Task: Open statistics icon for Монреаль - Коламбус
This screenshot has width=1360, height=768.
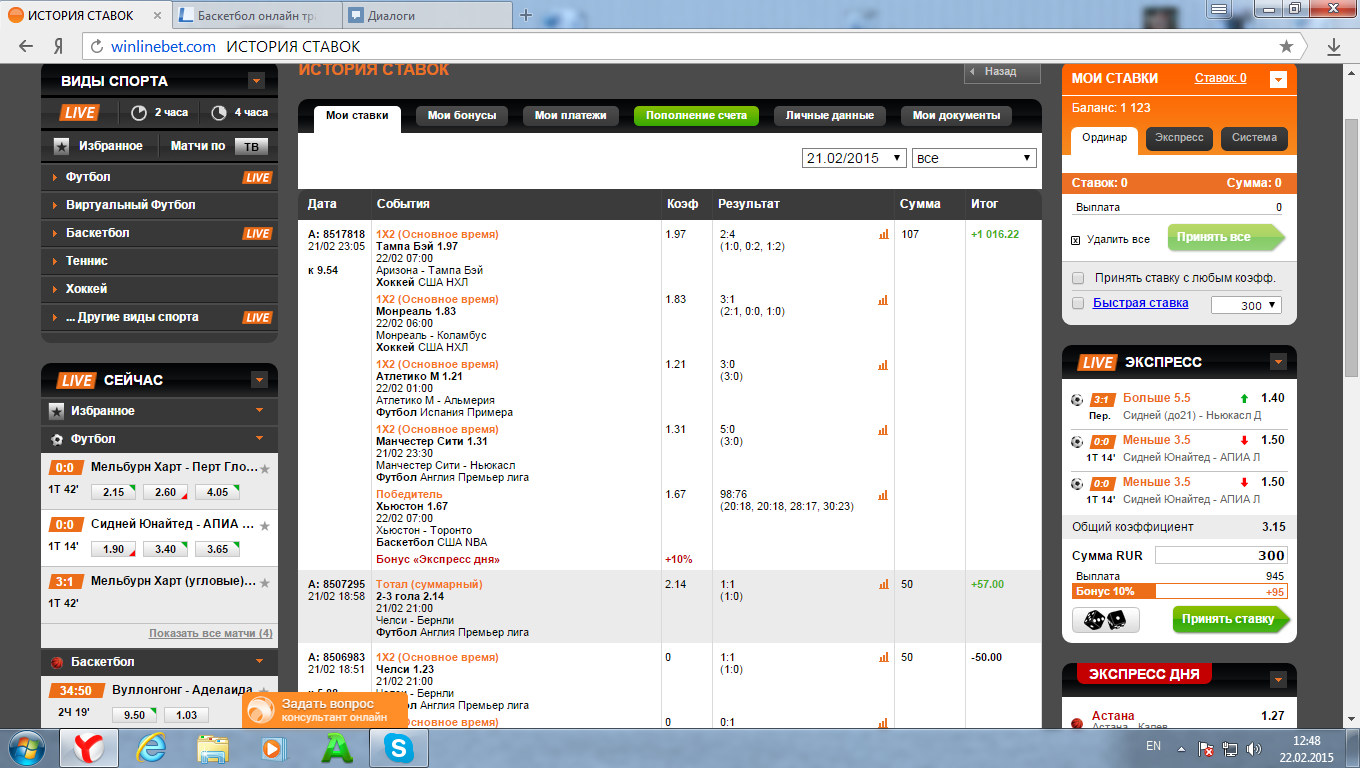Action: [883, 299]
